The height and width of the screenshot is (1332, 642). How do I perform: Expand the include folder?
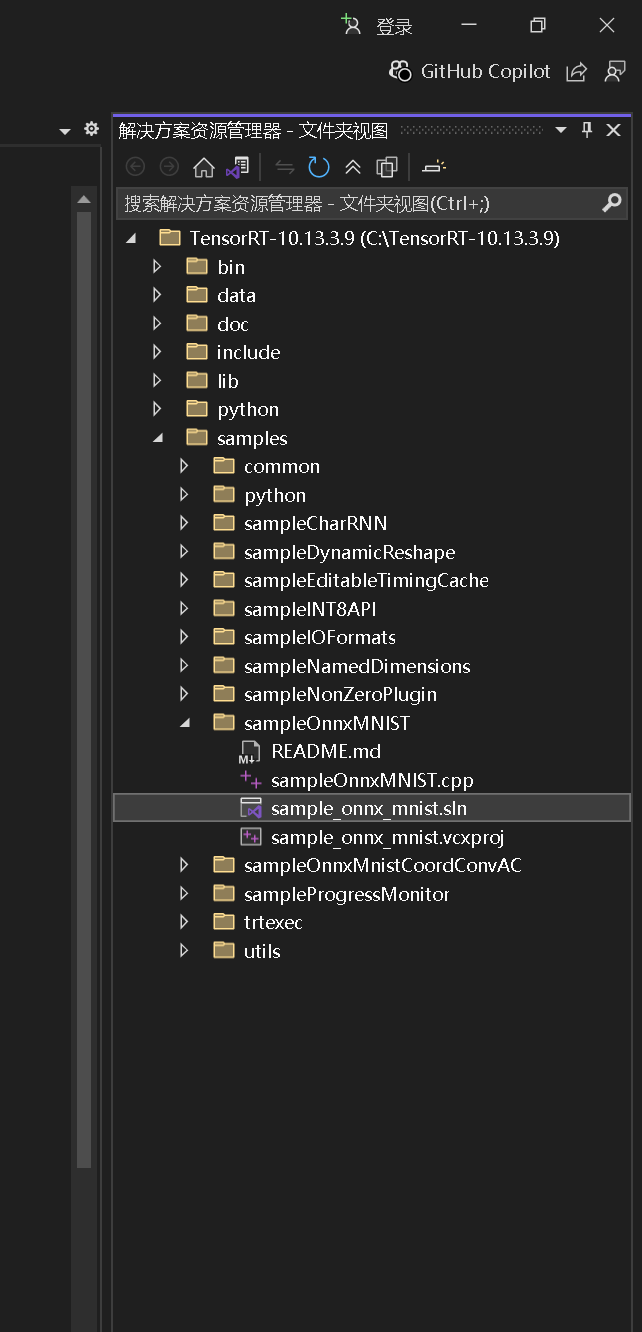[156, 352]
